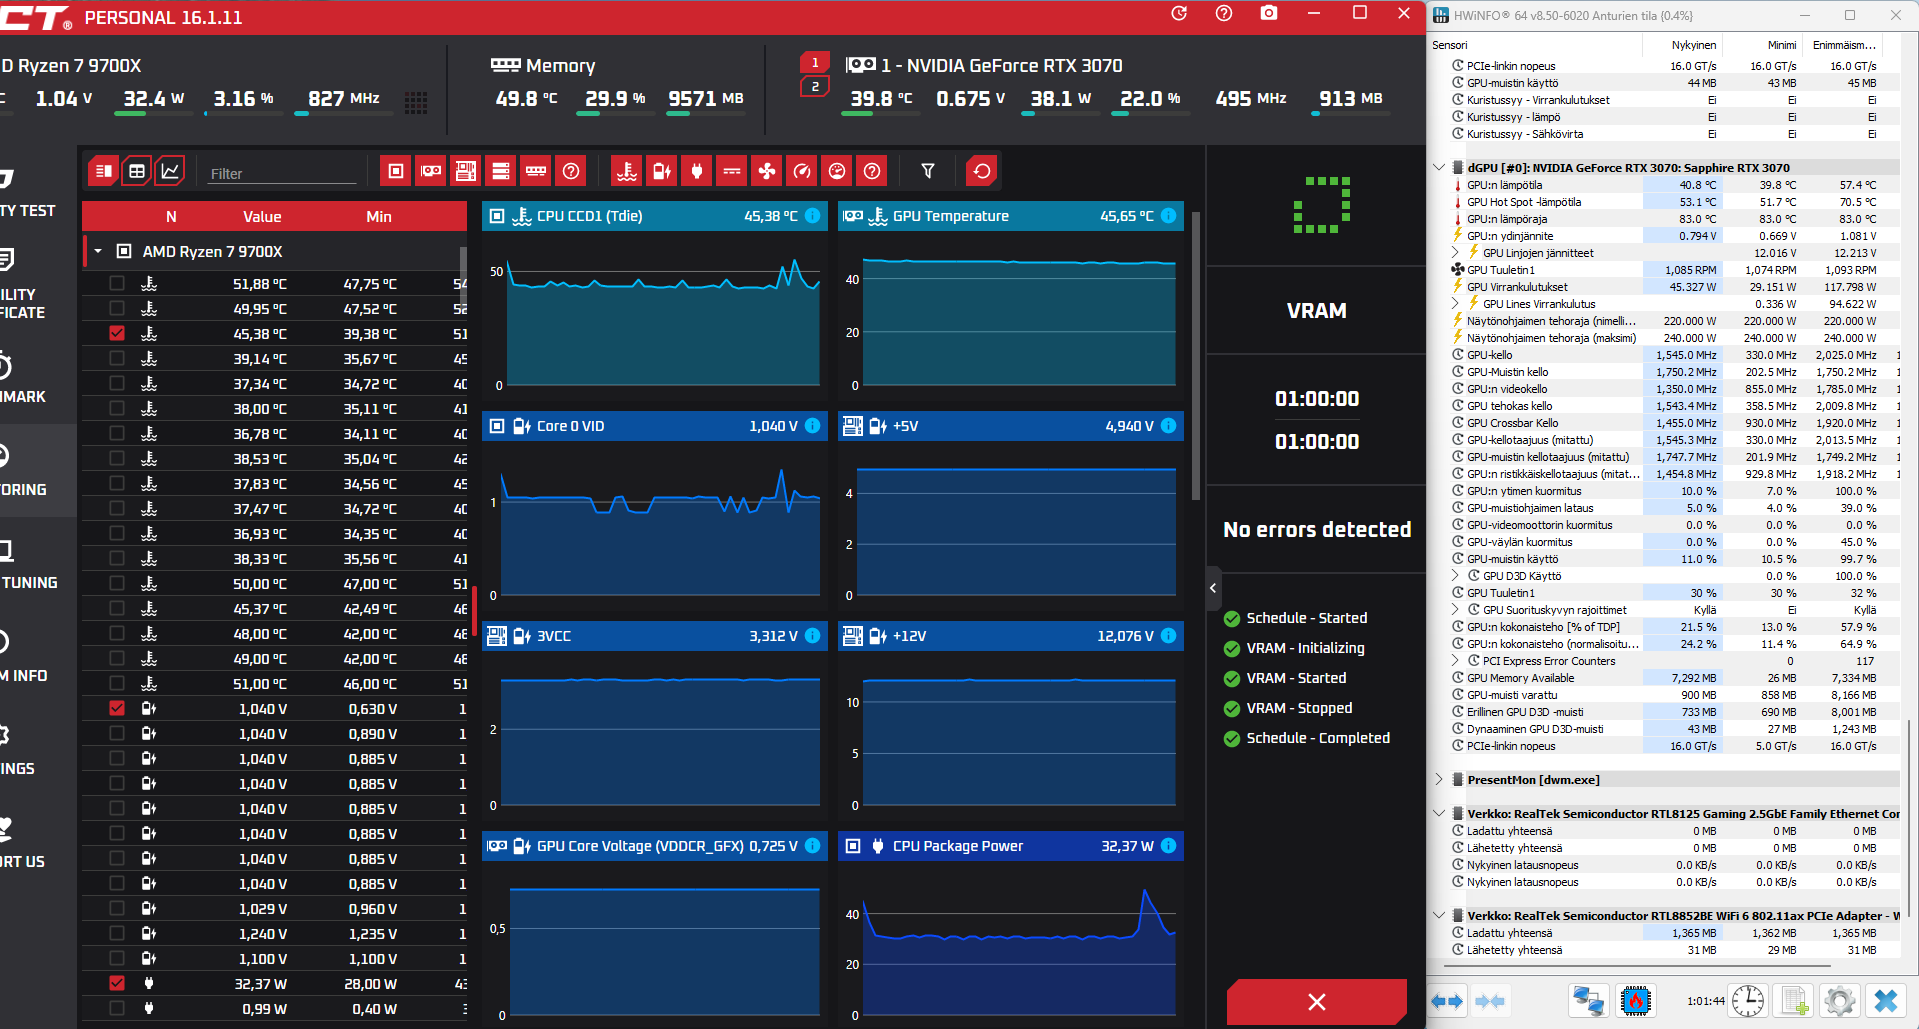Check the 0,99 W power sensor row

(x=117, y=1009)
